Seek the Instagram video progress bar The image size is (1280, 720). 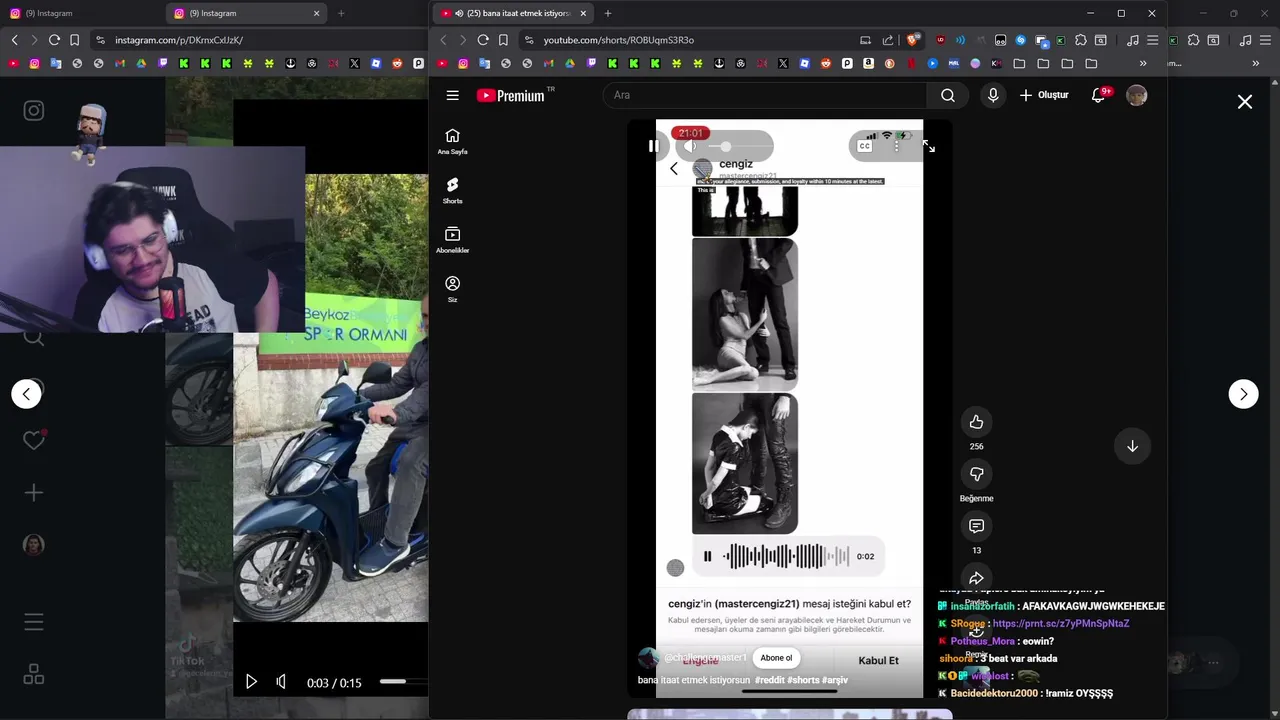pos(404,682)
